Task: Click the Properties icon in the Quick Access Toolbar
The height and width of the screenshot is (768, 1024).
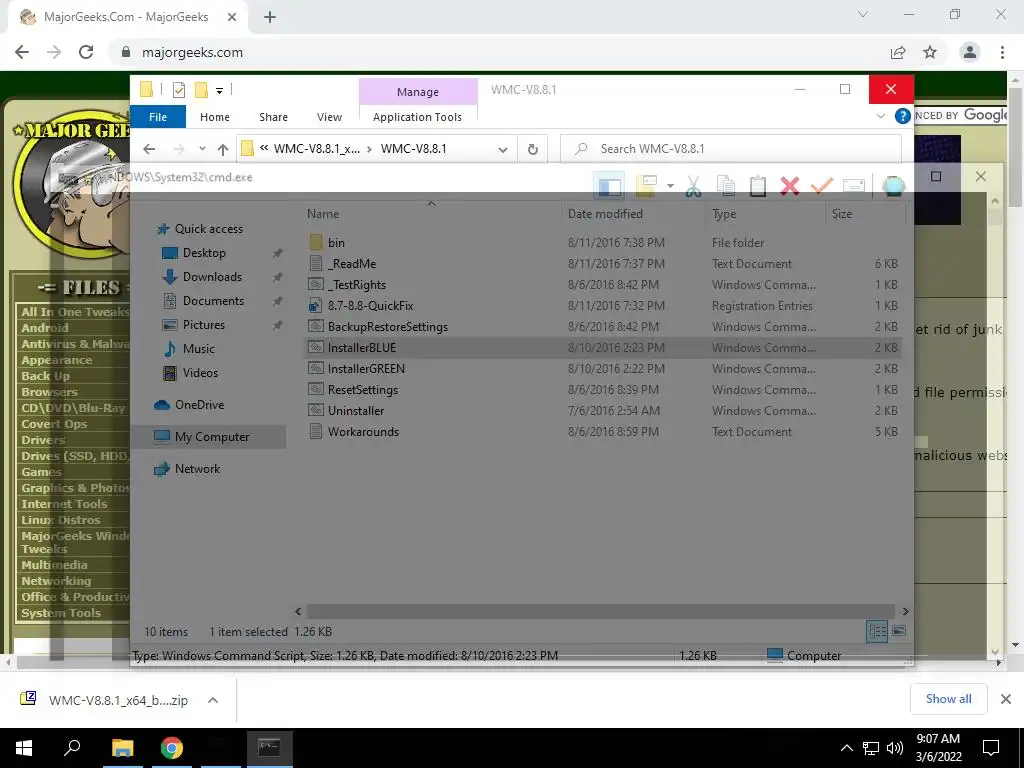Action: (178, 89)
